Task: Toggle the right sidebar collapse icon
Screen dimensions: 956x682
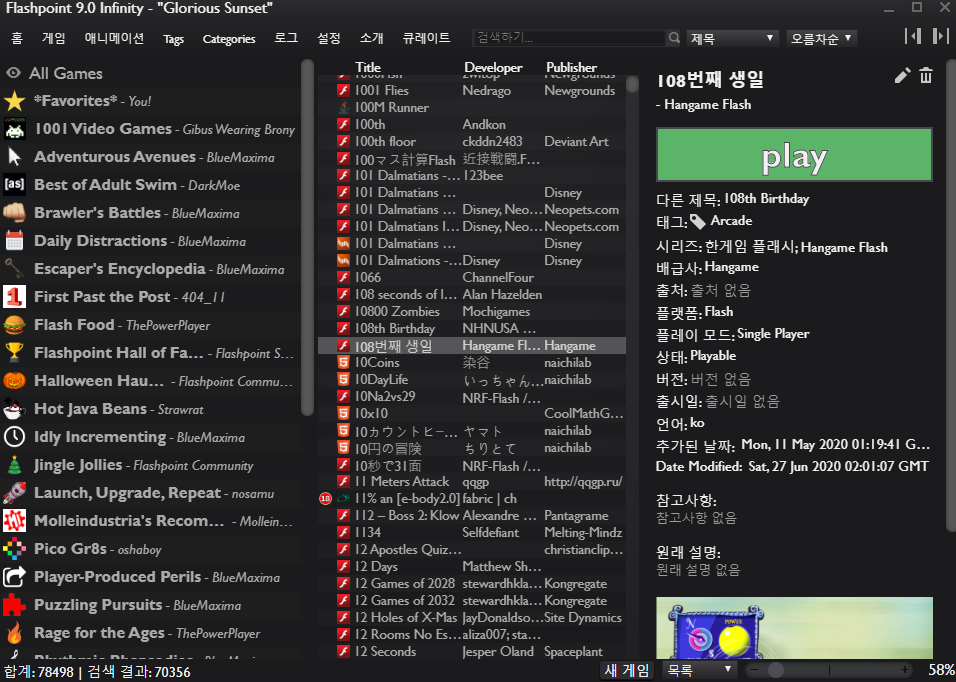Action: (941, 36)
